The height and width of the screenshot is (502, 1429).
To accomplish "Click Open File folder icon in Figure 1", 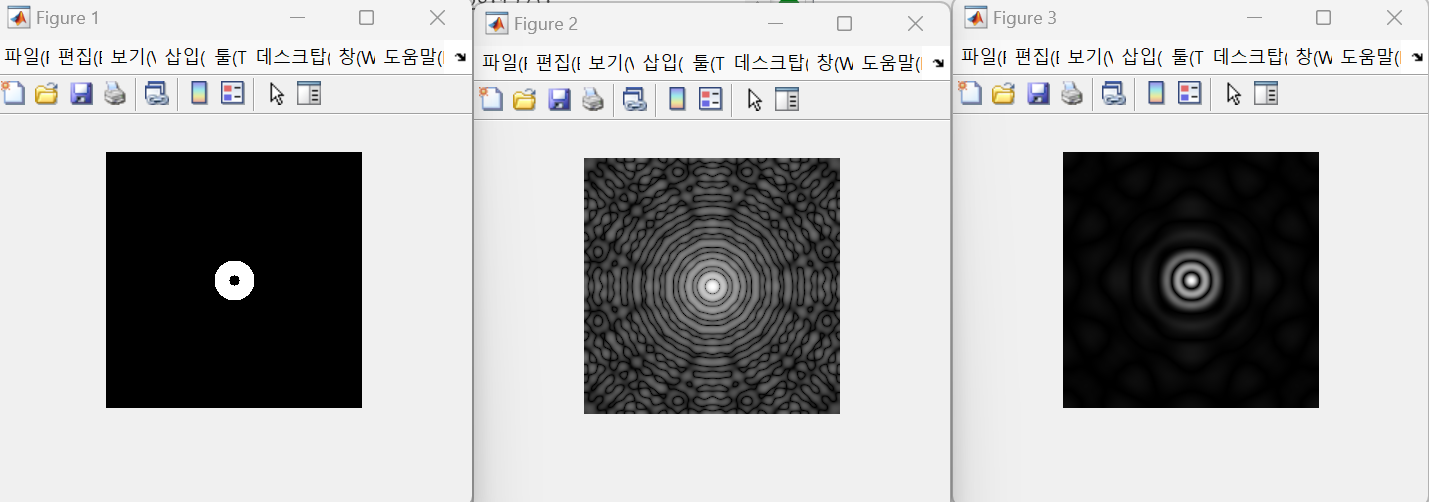I will pos(47,94).
